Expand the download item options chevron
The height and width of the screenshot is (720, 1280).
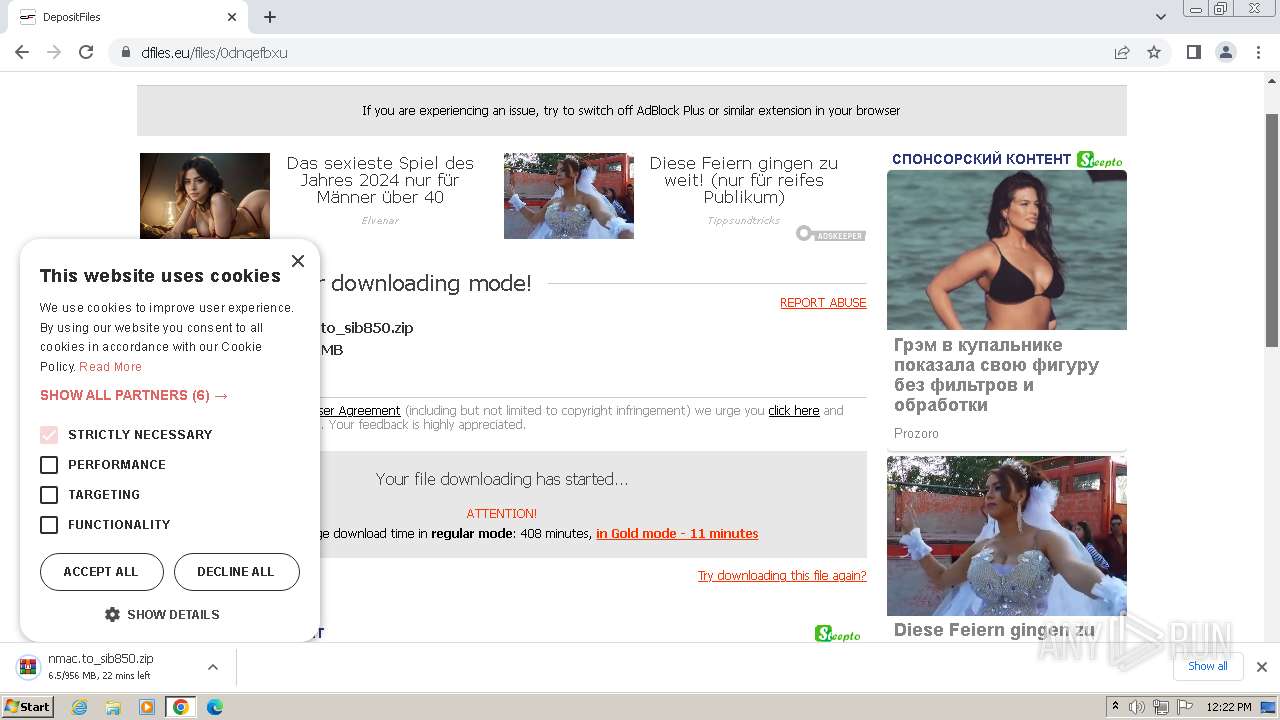pyautogui.click(x=213, y=667)
